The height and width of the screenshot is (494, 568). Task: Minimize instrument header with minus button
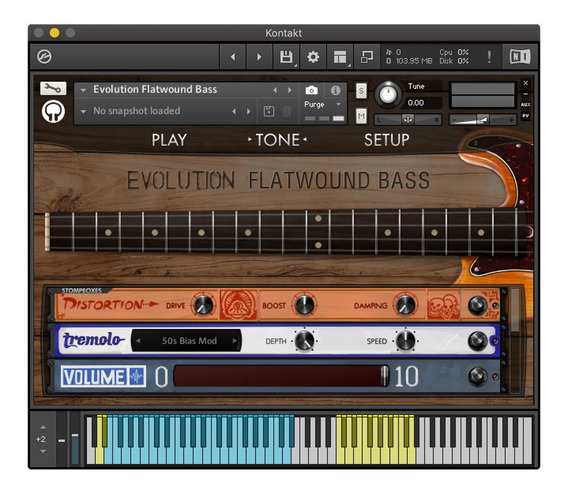tap(526, 94)
